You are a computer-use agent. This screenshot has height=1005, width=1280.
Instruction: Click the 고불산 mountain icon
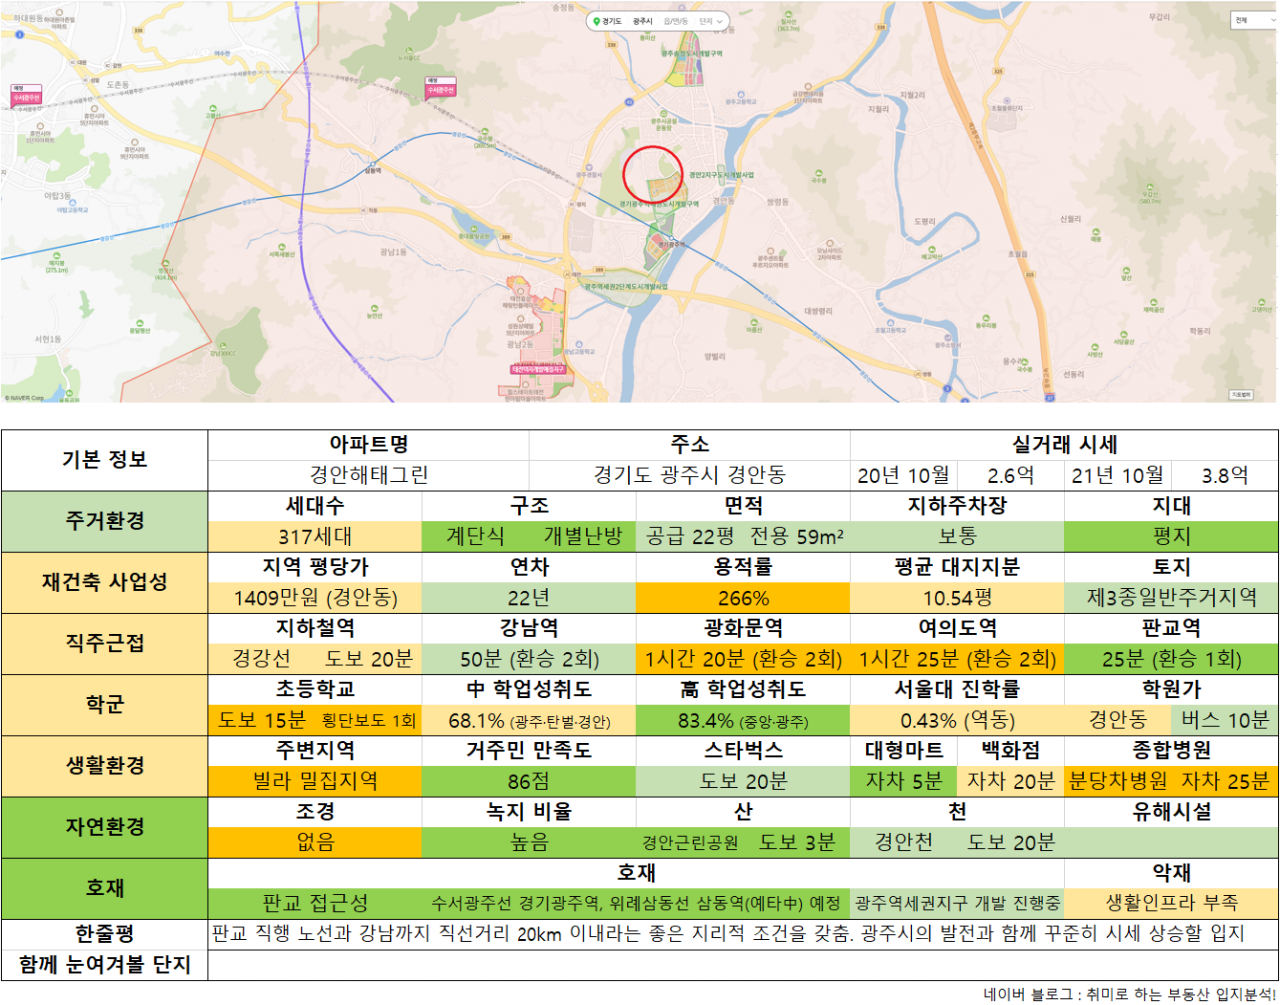click(x=213, y=108)
